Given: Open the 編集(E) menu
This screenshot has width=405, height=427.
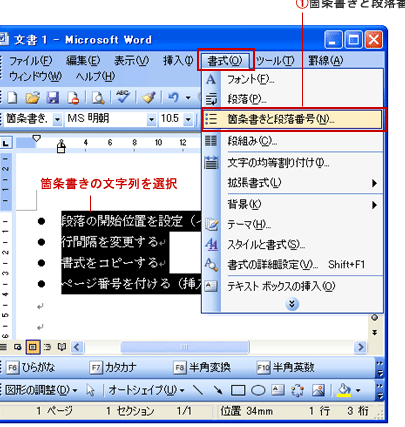Looking at the screenshot, I should click(x=83, y=60).
